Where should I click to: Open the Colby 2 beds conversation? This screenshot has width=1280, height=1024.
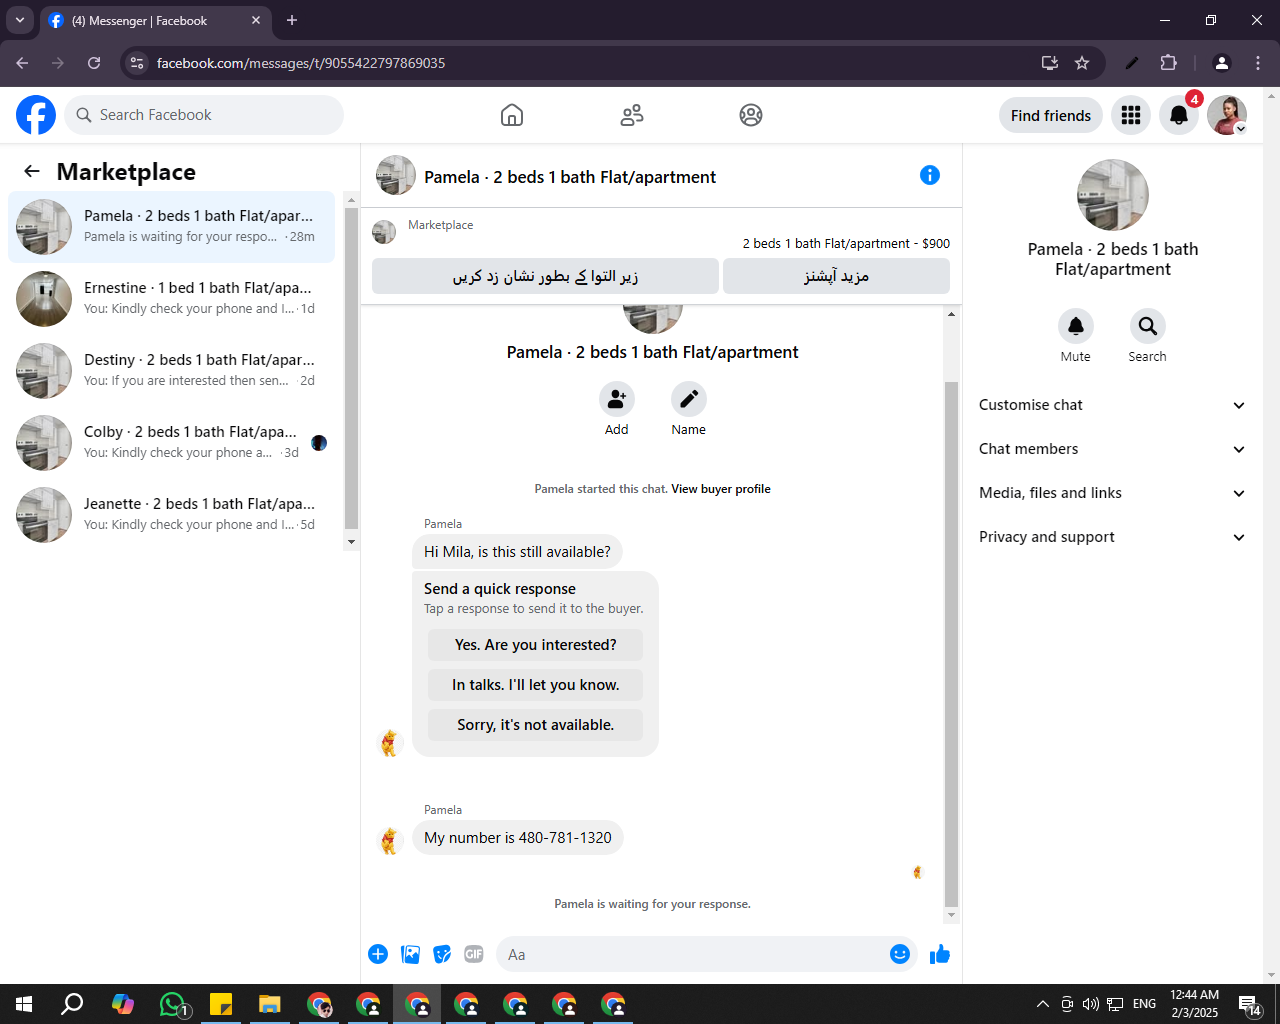tap(172, 443)
